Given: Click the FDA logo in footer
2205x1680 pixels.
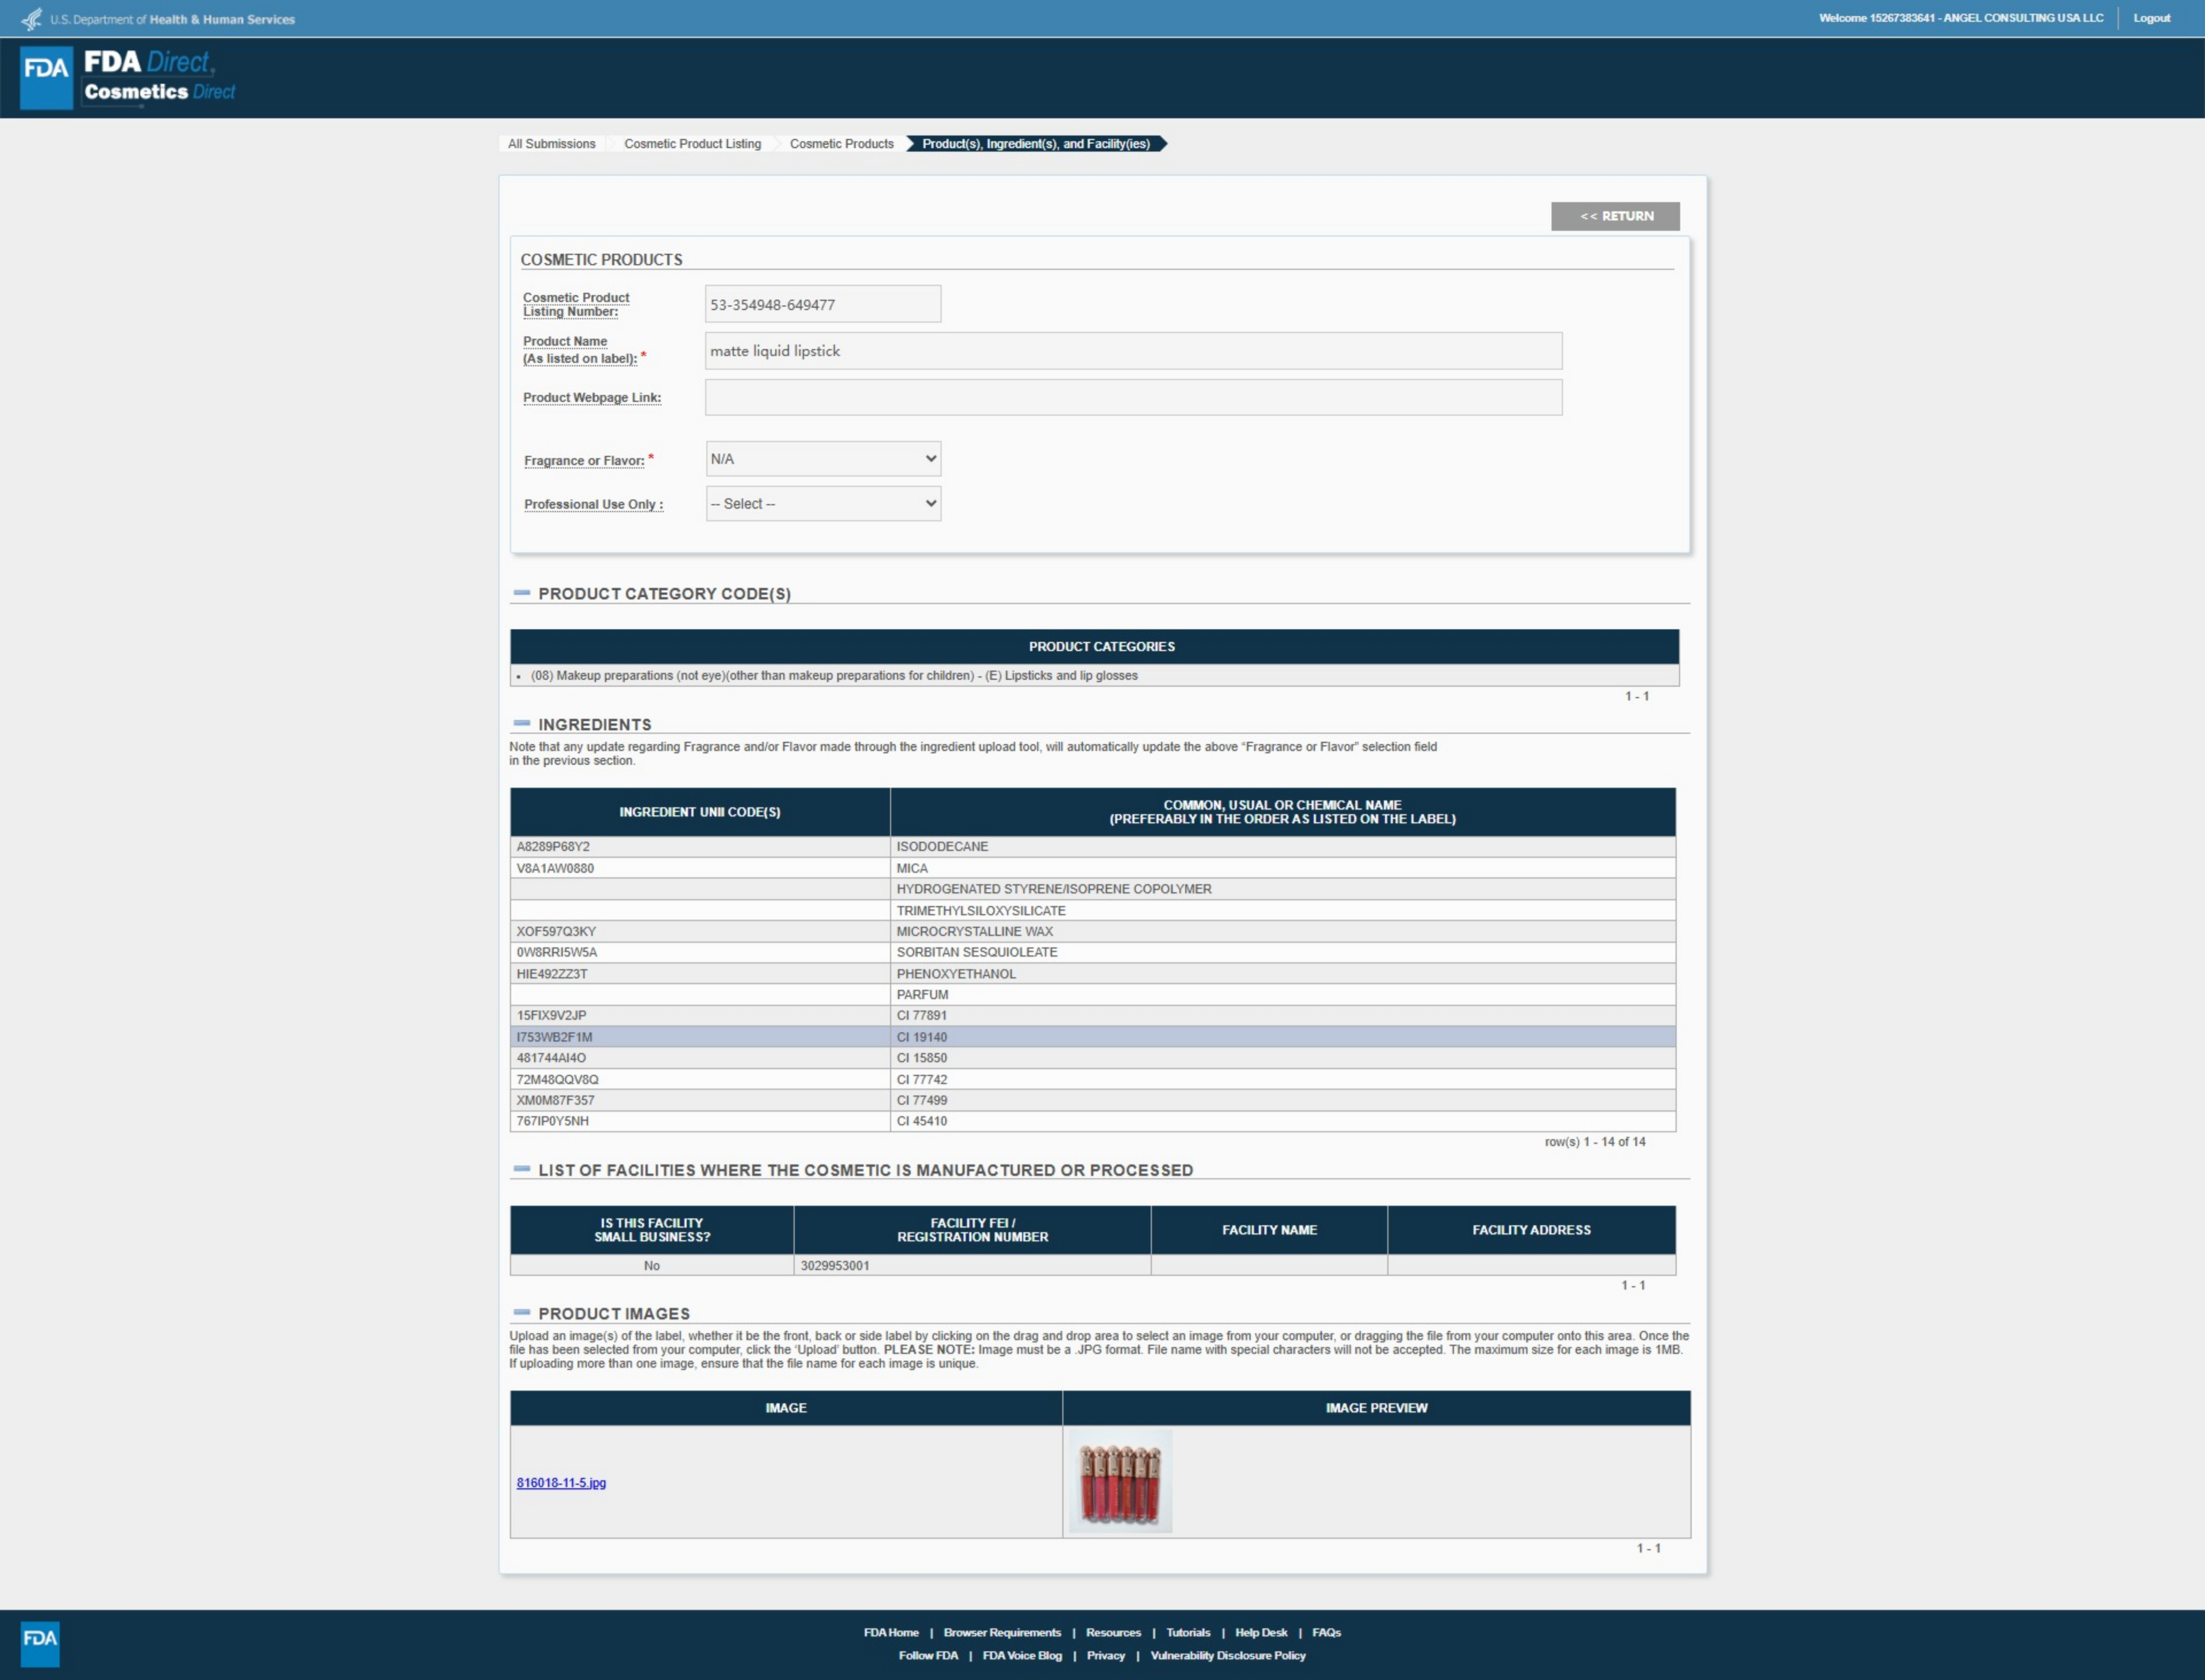Looking at the screenshot, I should pos(40,1643).
